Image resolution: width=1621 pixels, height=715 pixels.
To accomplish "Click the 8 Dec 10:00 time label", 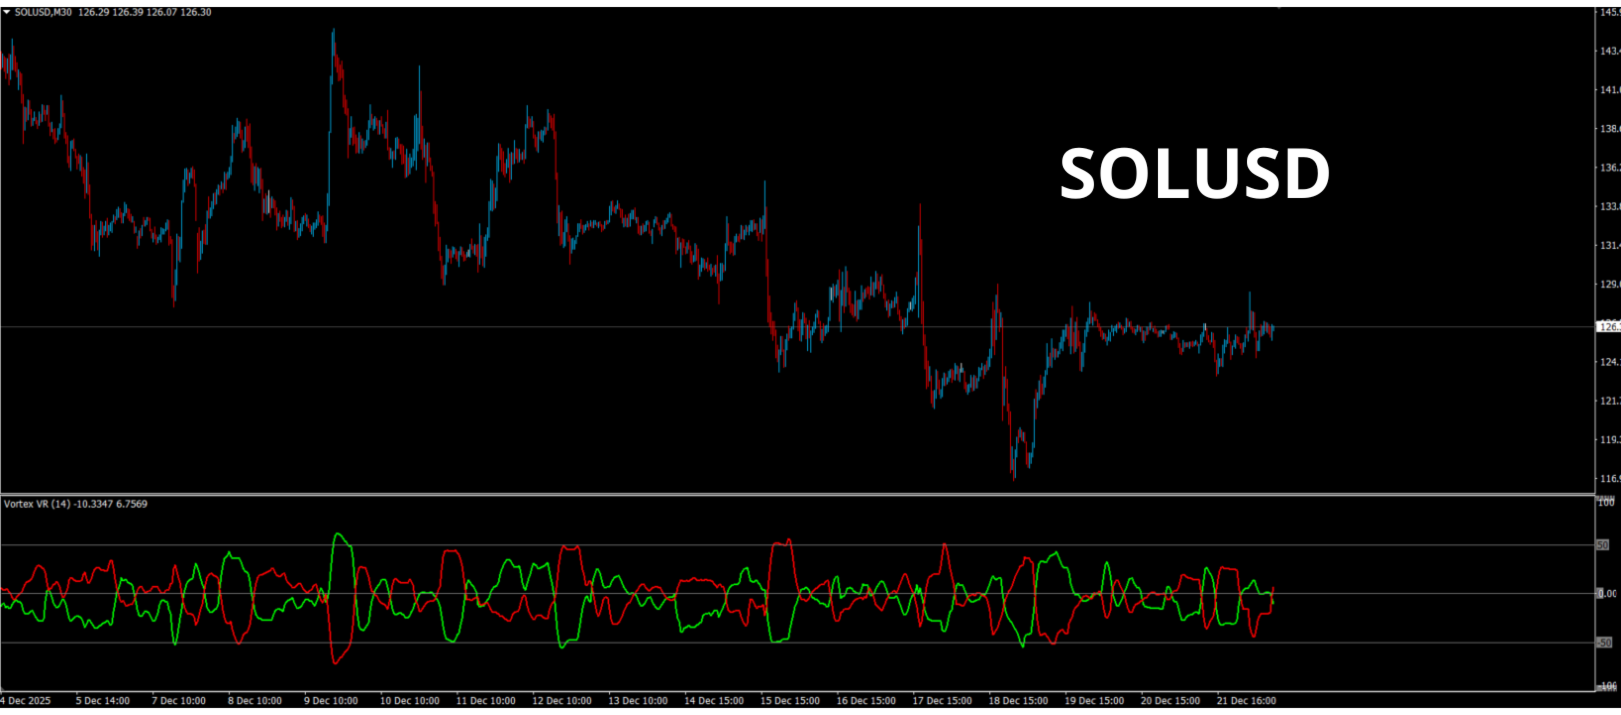I will tap(255, 701).
